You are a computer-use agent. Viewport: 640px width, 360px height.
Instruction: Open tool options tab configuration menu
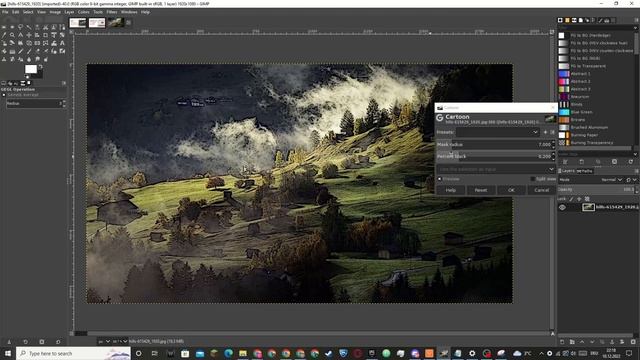coord(64,83)
